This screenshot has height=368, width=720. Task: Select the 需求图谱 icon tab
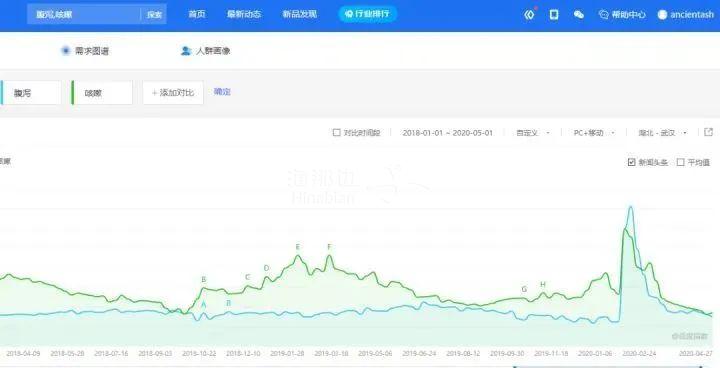(66, 51)
